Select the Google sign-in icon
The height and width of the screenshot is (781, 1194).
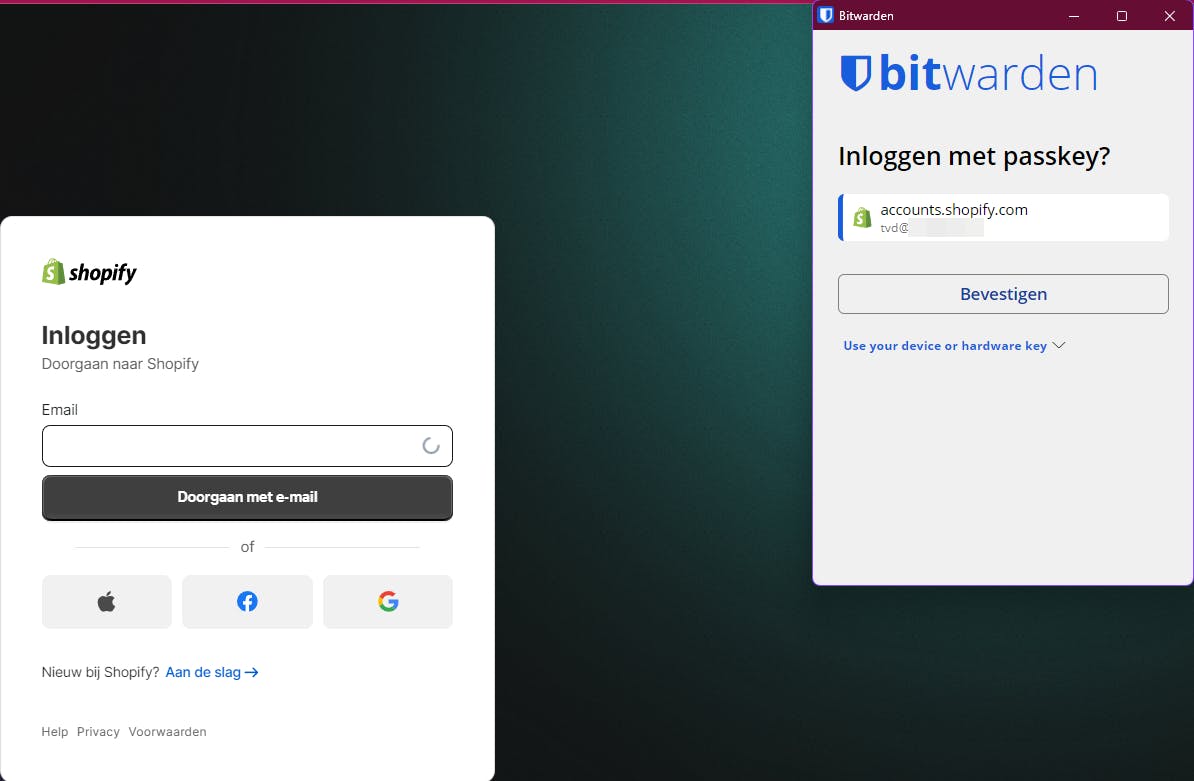pos(387,601)
